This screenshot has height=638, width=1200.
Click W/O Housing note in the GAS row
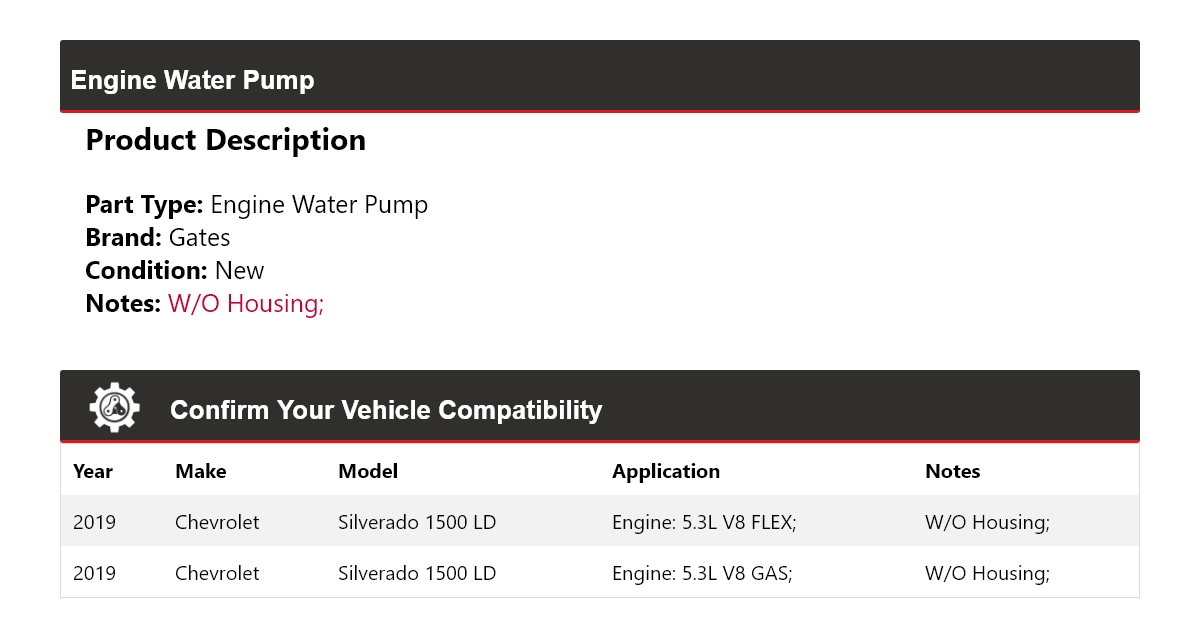(988, 573)
